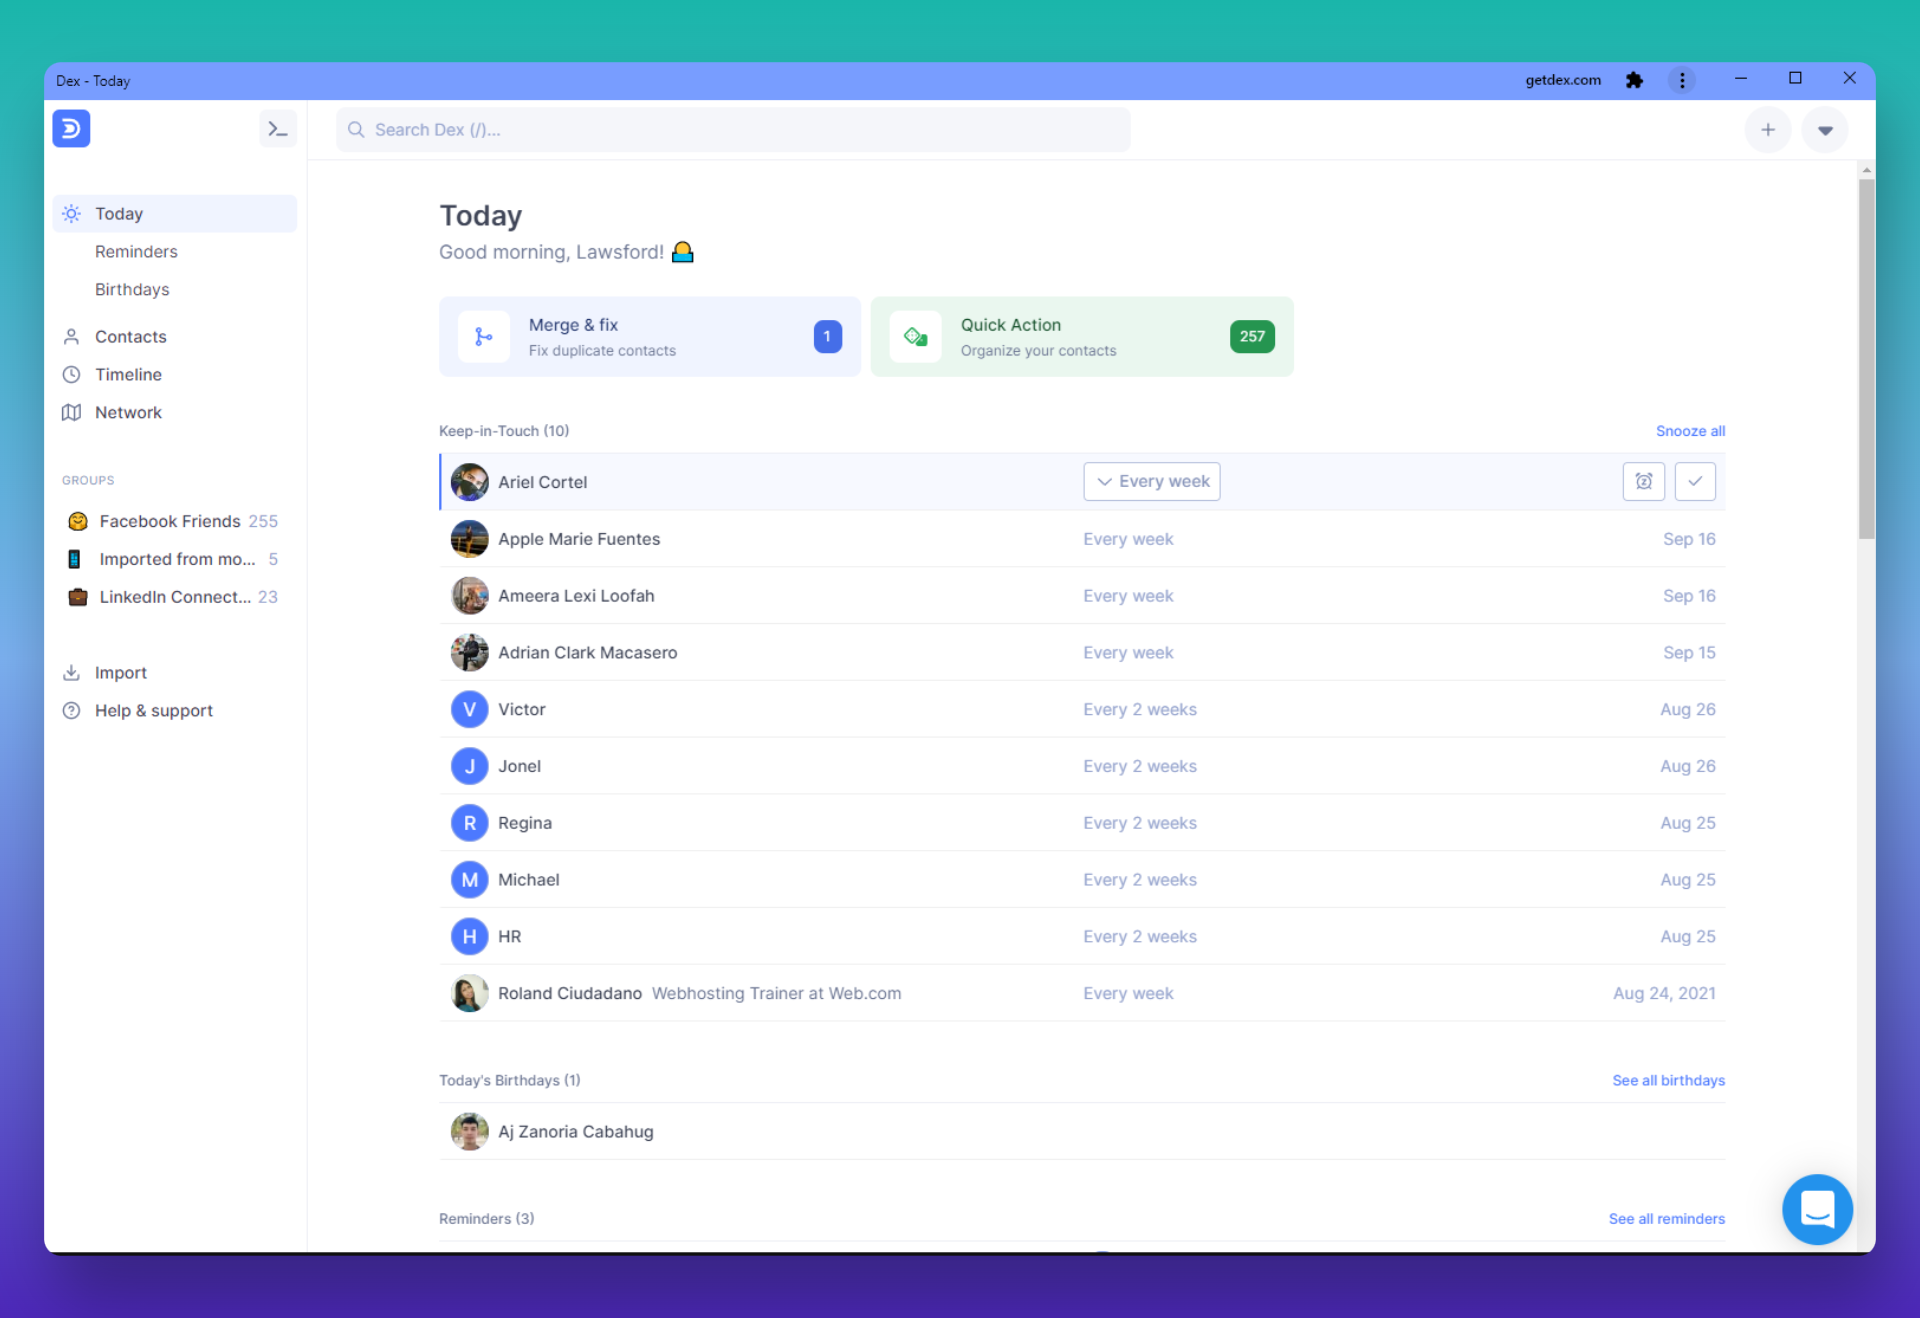Image resolution: width=1920 pixels, height=1318 pixels.
Task: Open Birthdays under Today
Action: (x=132, y=290)
